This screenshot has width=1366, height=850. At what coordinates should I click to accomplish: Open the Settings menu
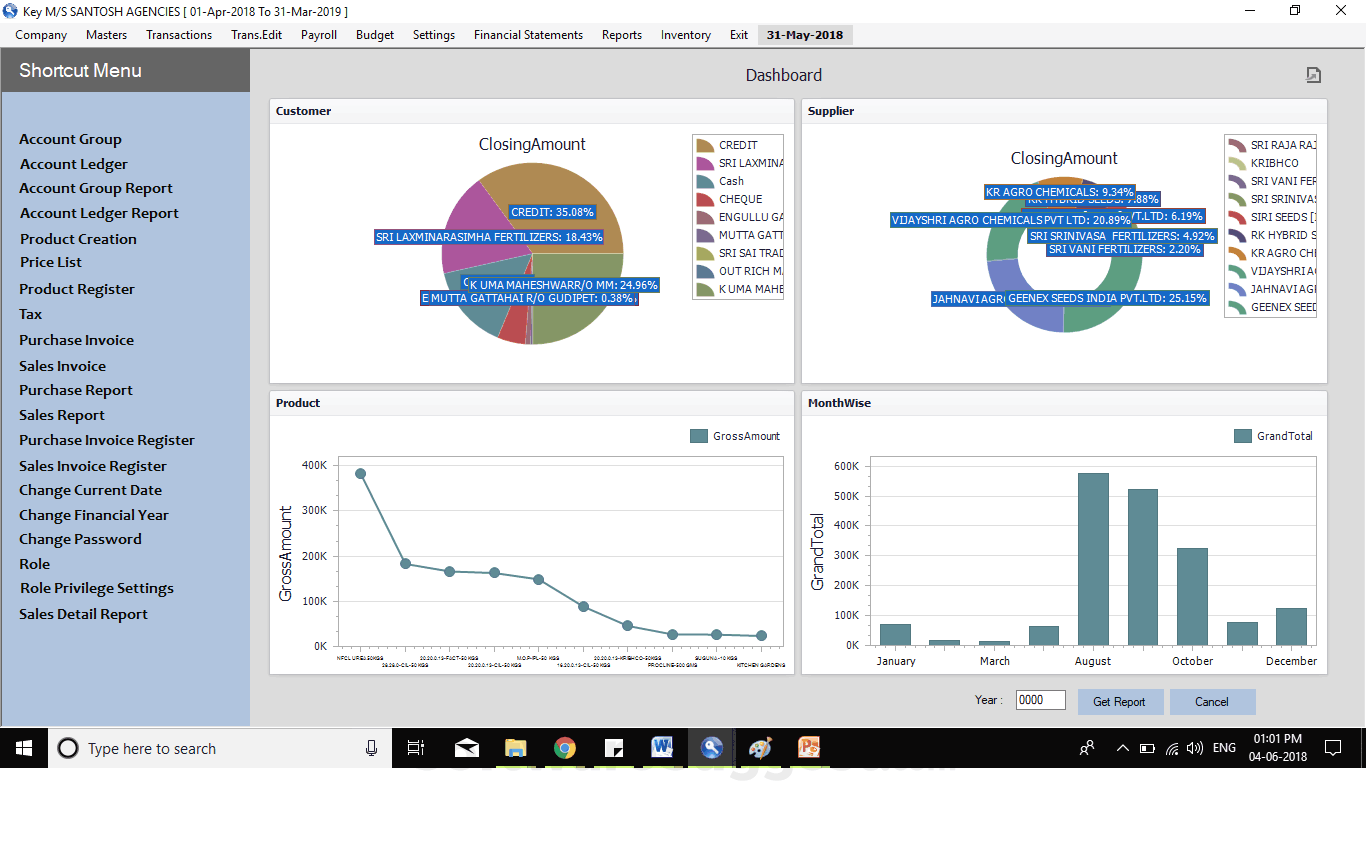pos(434,35)
